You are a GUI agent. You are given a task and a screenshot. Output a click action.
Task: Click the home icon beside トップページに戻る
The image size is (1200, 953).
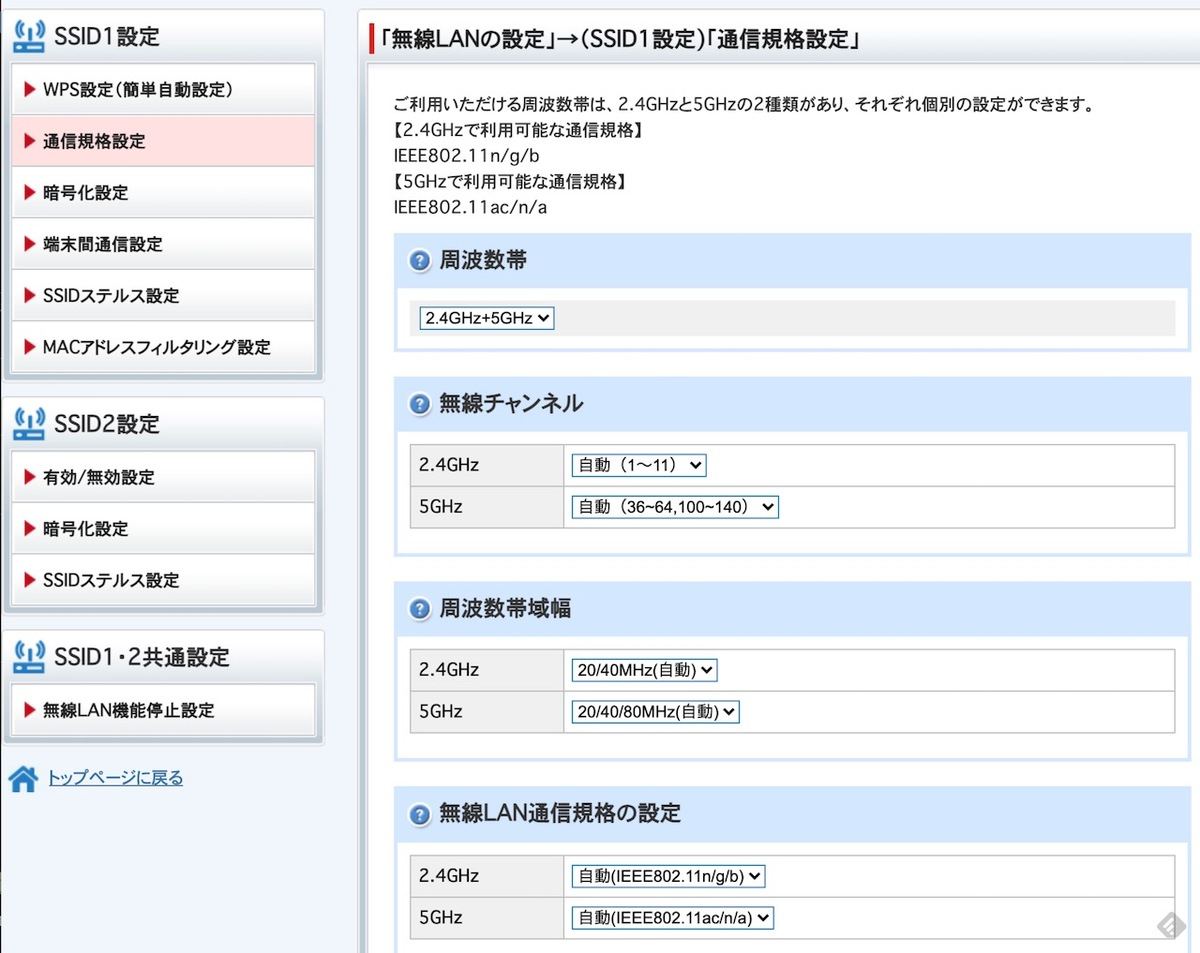tap(23, 779)
